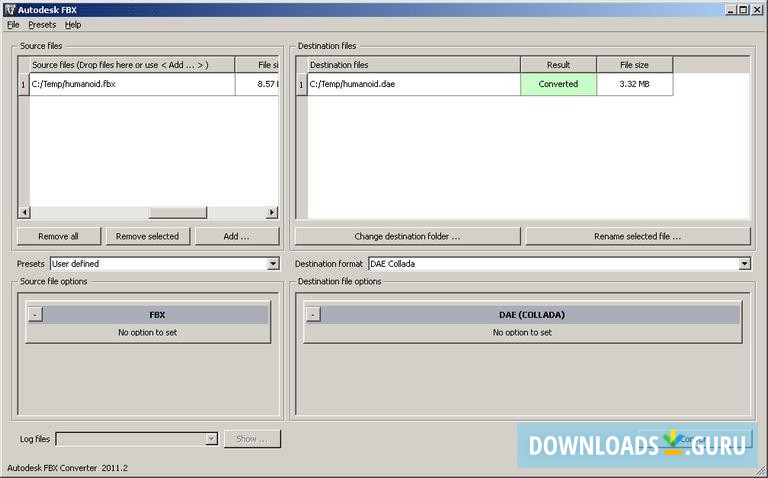Click the Result column header
768x478 pixels.
click(558, 65)
